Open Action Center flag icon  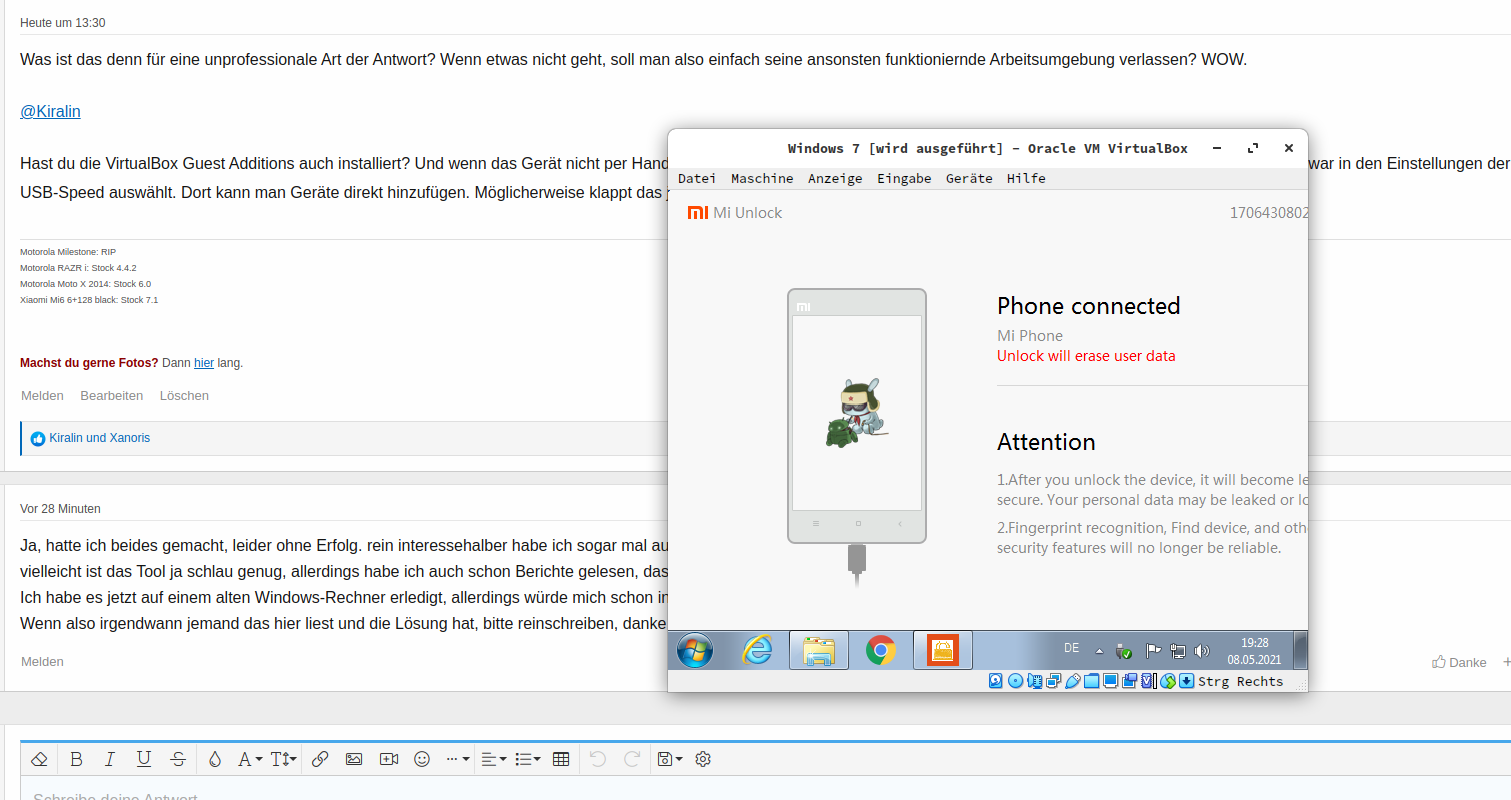[x=1153, y=651]
